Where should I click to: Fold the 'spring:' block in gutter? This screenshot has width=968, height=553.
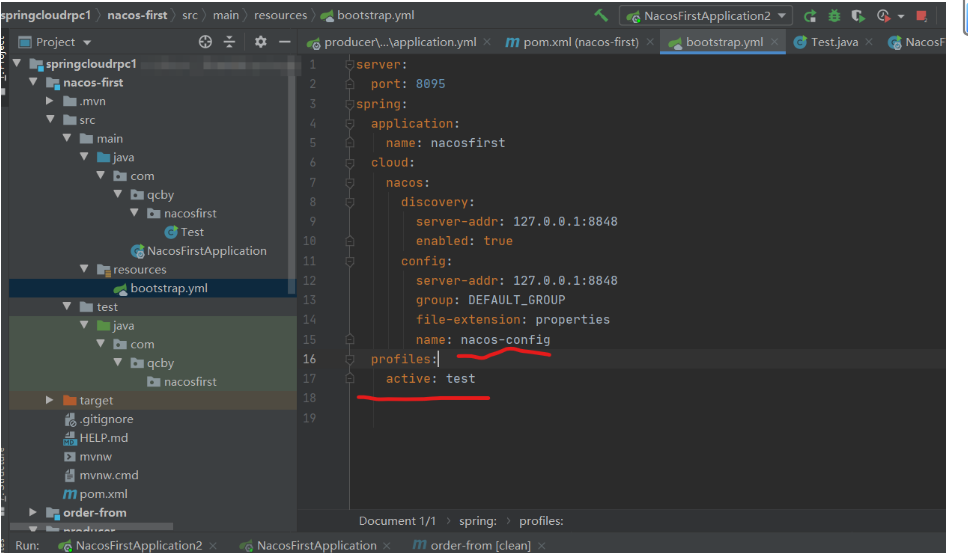pos(349,104)
